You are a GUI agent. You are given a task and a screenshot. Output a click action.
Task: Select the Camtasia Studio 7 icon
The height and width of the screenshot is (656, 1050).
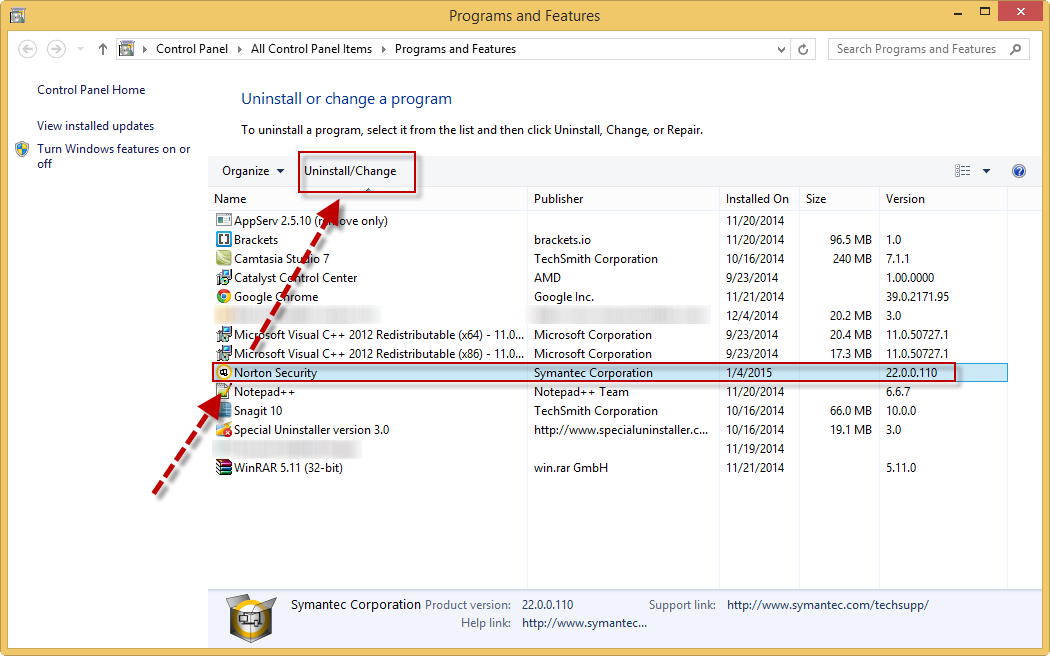(x=224, y=258)
